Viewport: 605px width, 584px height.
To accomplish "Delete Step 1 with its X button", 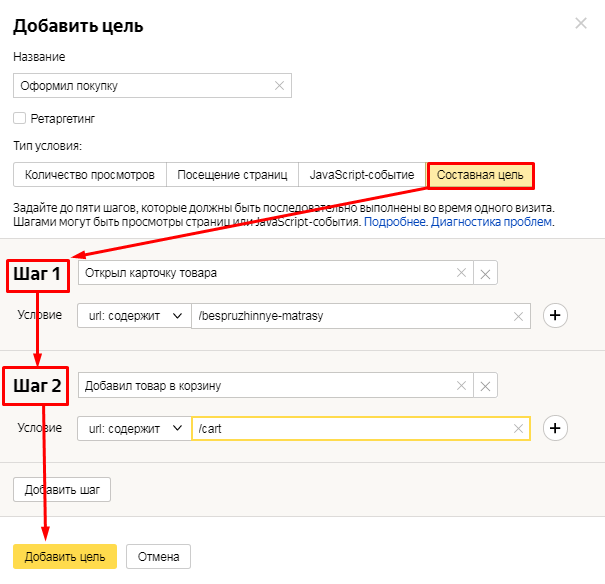I will [484, 273].
